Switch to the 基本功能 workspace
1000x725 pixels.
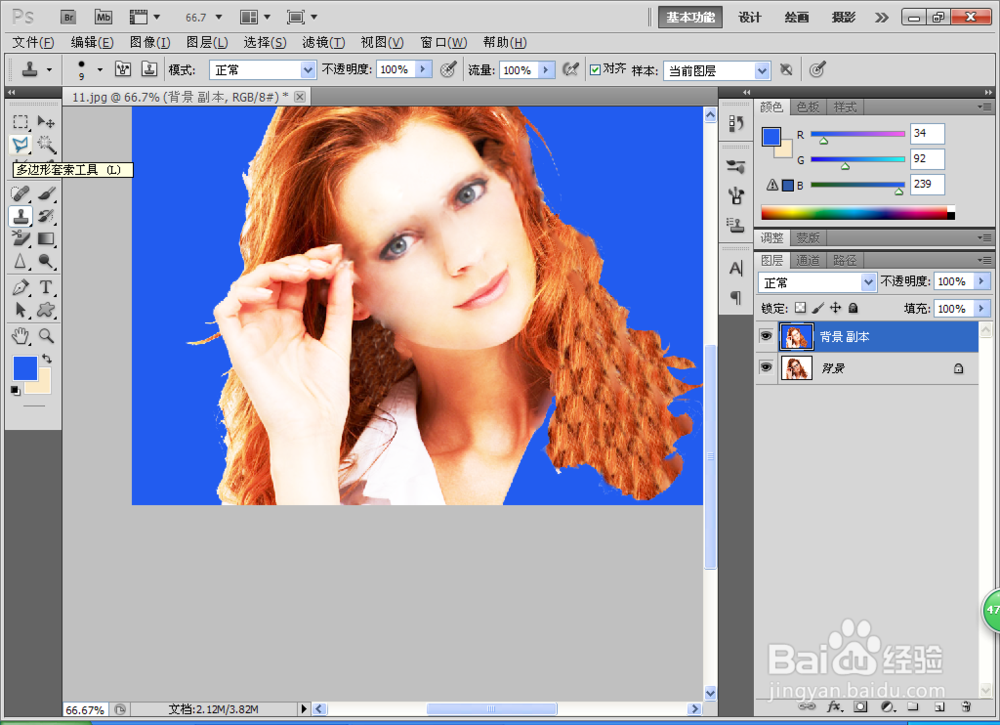coord(690,17)
